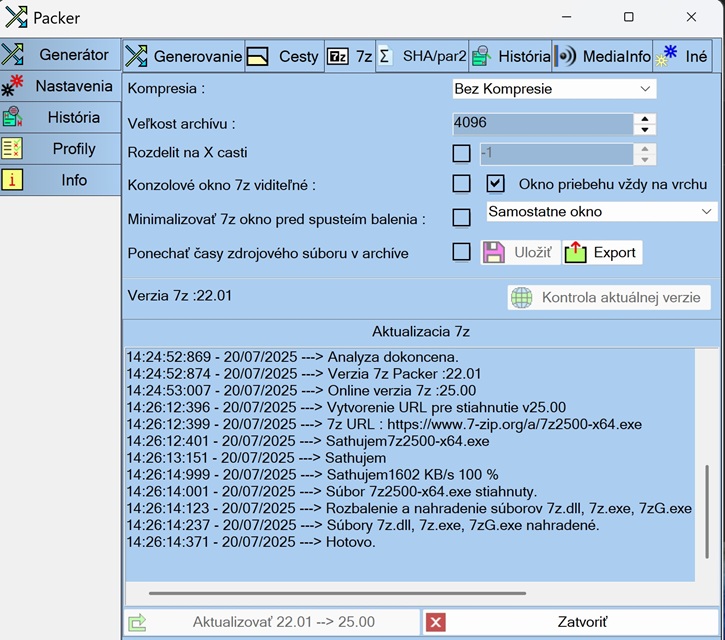Click the MediaInfo speaker icon
The image size is (725, 640).
pos(565,56)
